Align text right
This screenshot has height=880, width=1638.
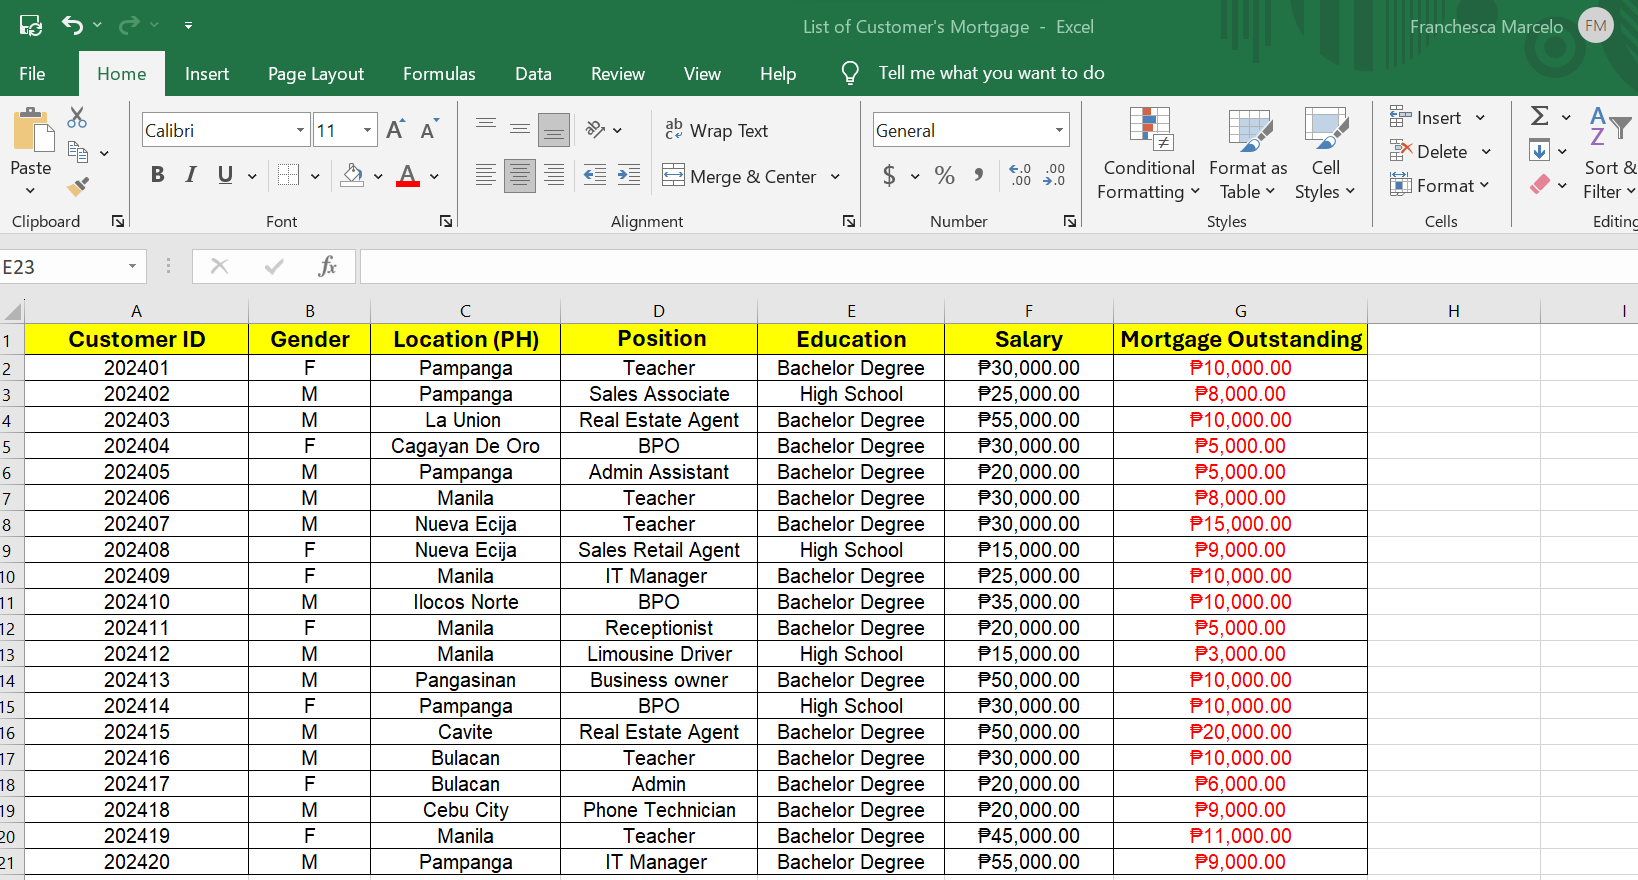[554, 176]
